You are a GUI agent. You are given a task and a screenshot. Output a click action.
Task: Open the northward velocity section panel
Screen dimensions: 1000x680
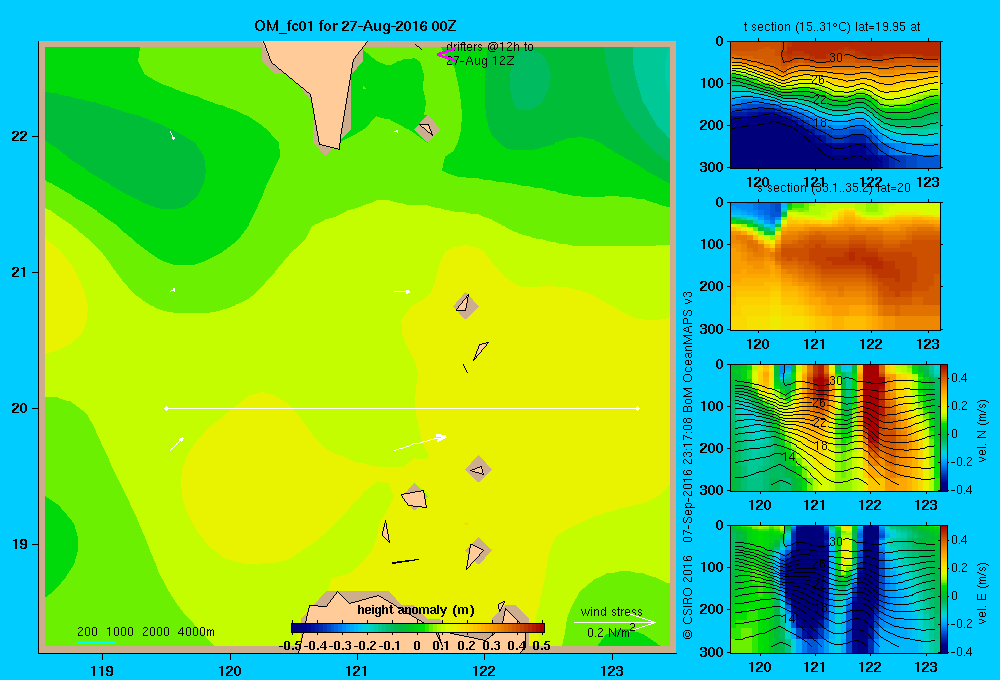835,427
